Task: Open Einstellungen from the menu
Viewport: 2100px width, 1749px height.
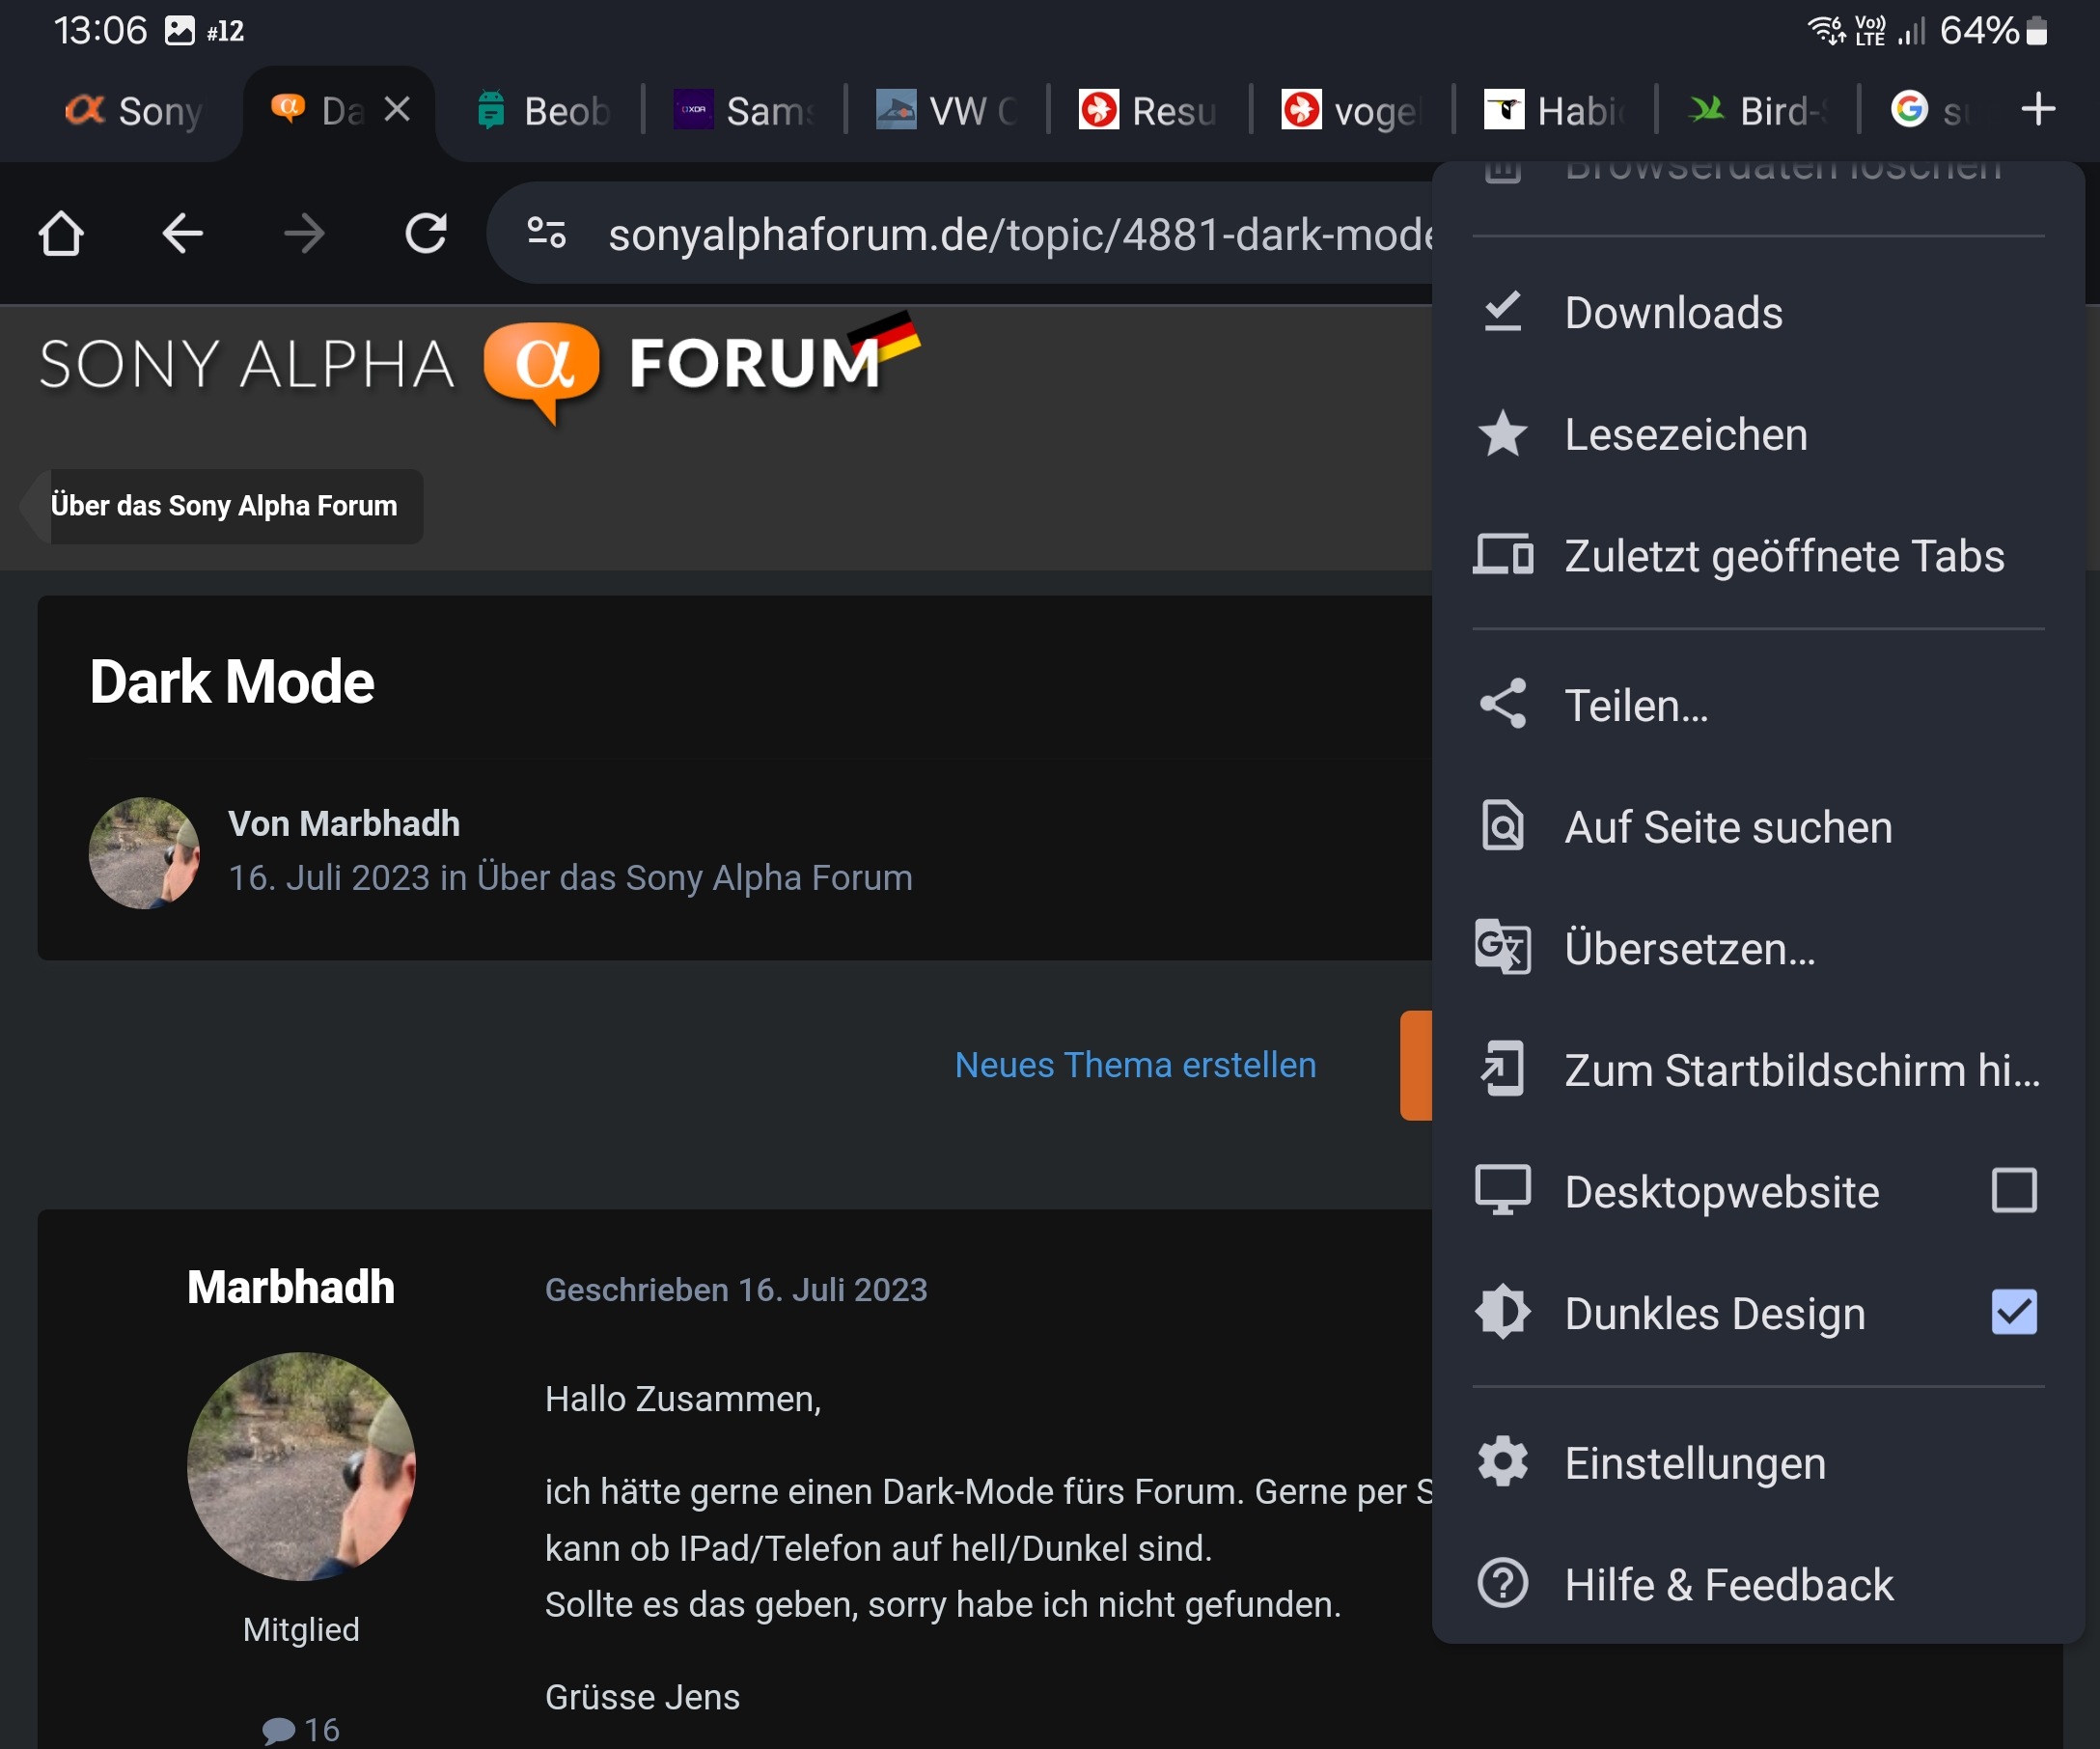Action: point(1693,1462)
